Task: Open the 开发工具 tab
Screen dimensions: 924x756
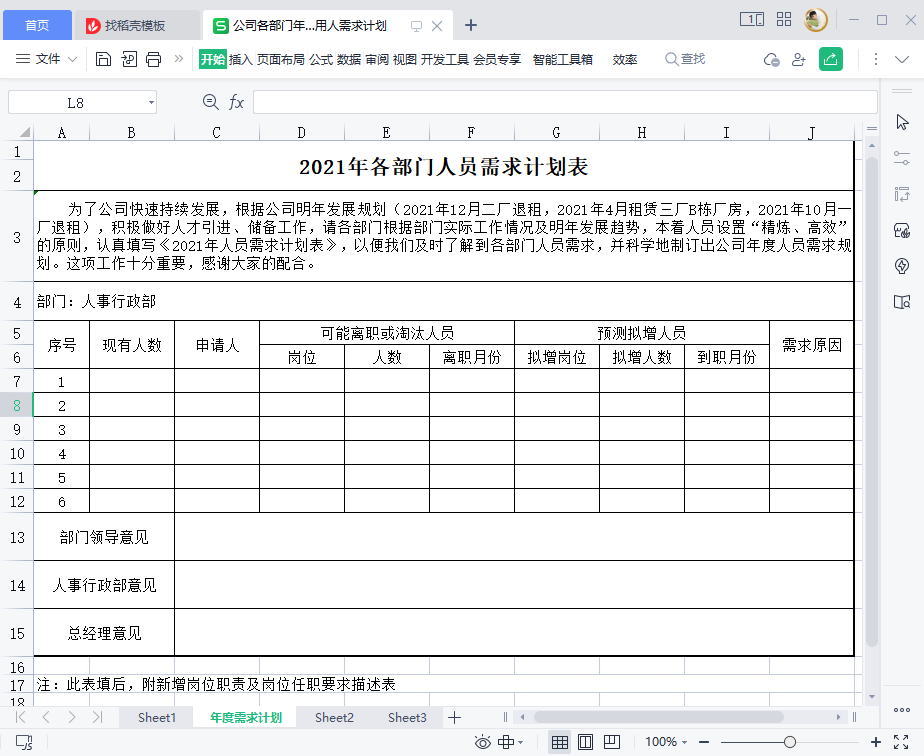Action: click(445, 59)
